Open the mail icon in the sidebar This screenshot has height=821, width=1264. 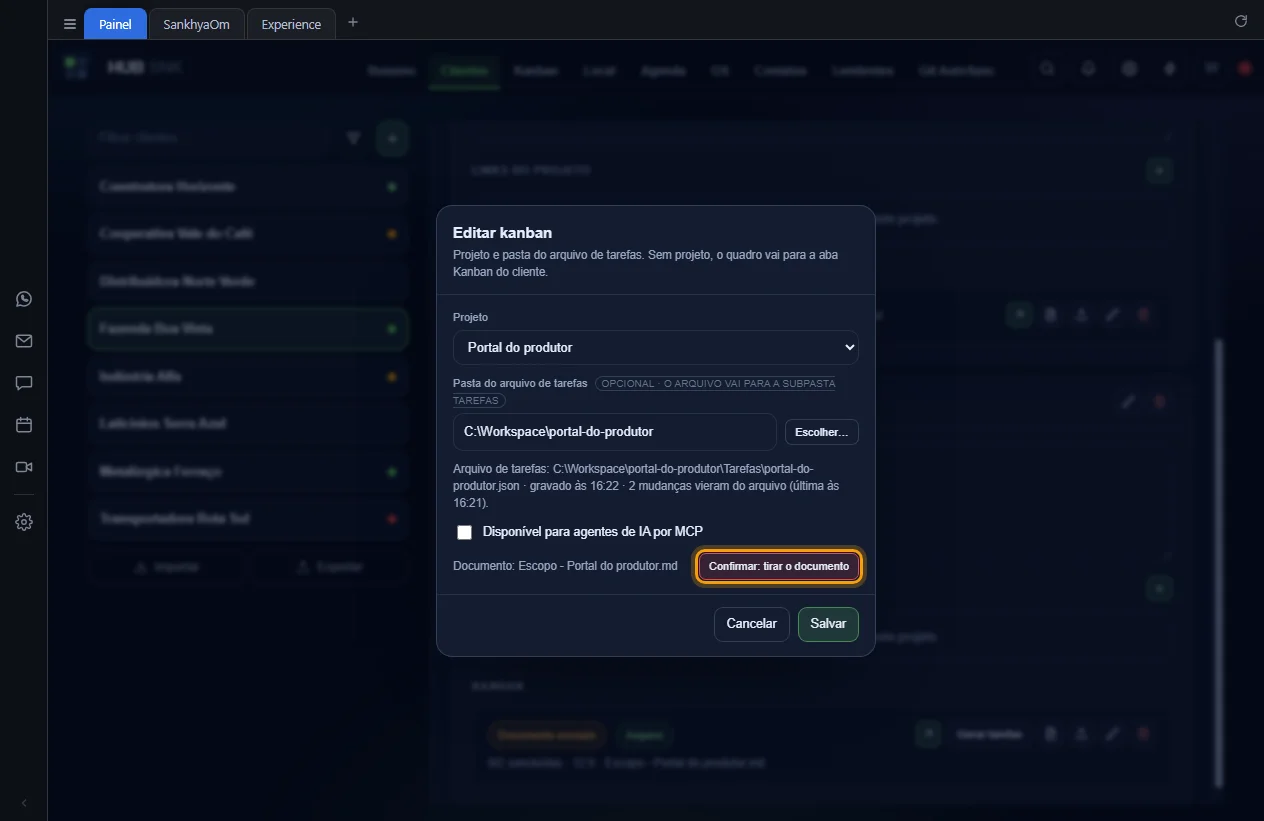24,341
